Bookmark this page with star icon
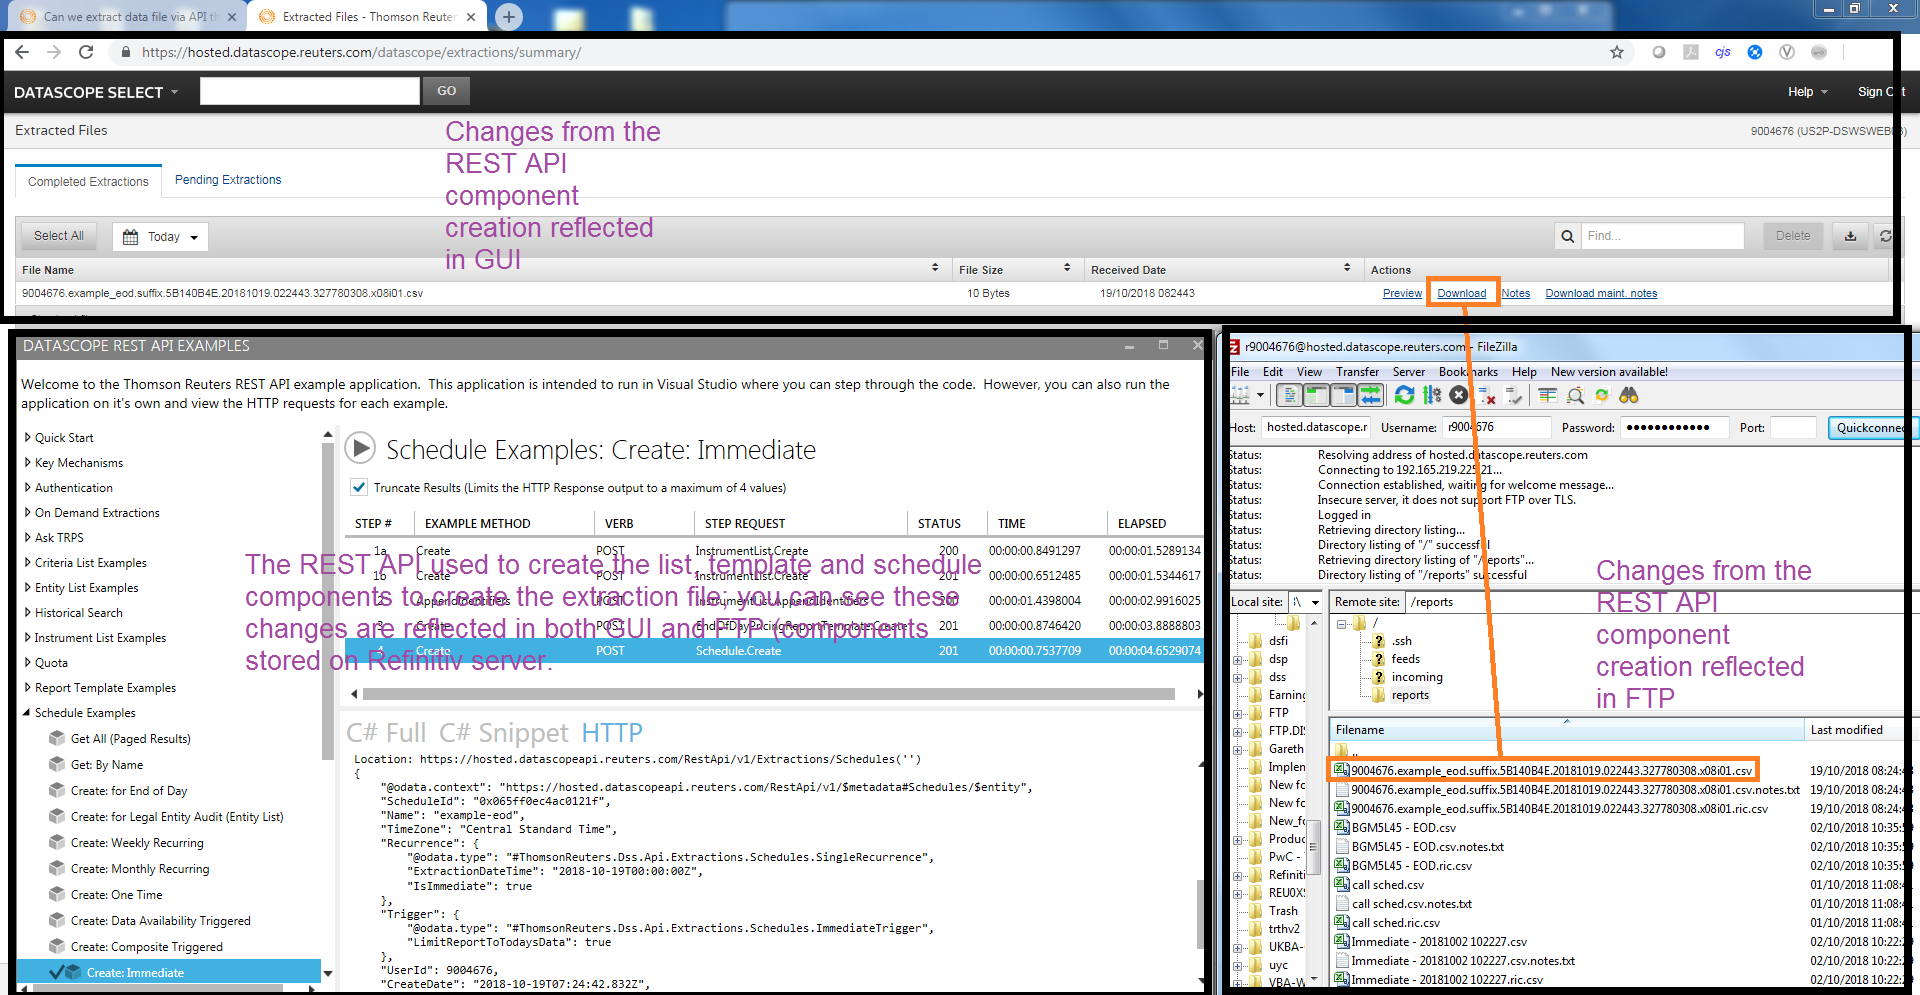1920x995 pixels. pyautogui.click(x=1617, y=52)
